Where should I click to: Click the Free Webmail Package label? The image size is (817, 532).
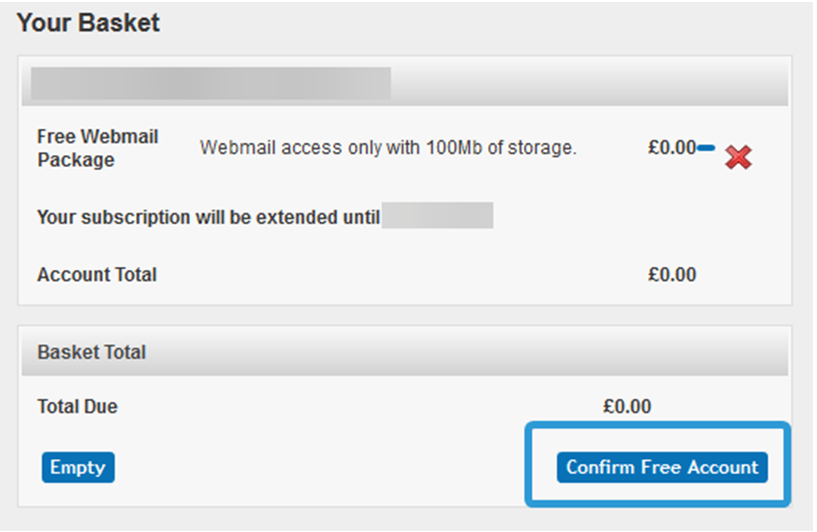point(97,148)
